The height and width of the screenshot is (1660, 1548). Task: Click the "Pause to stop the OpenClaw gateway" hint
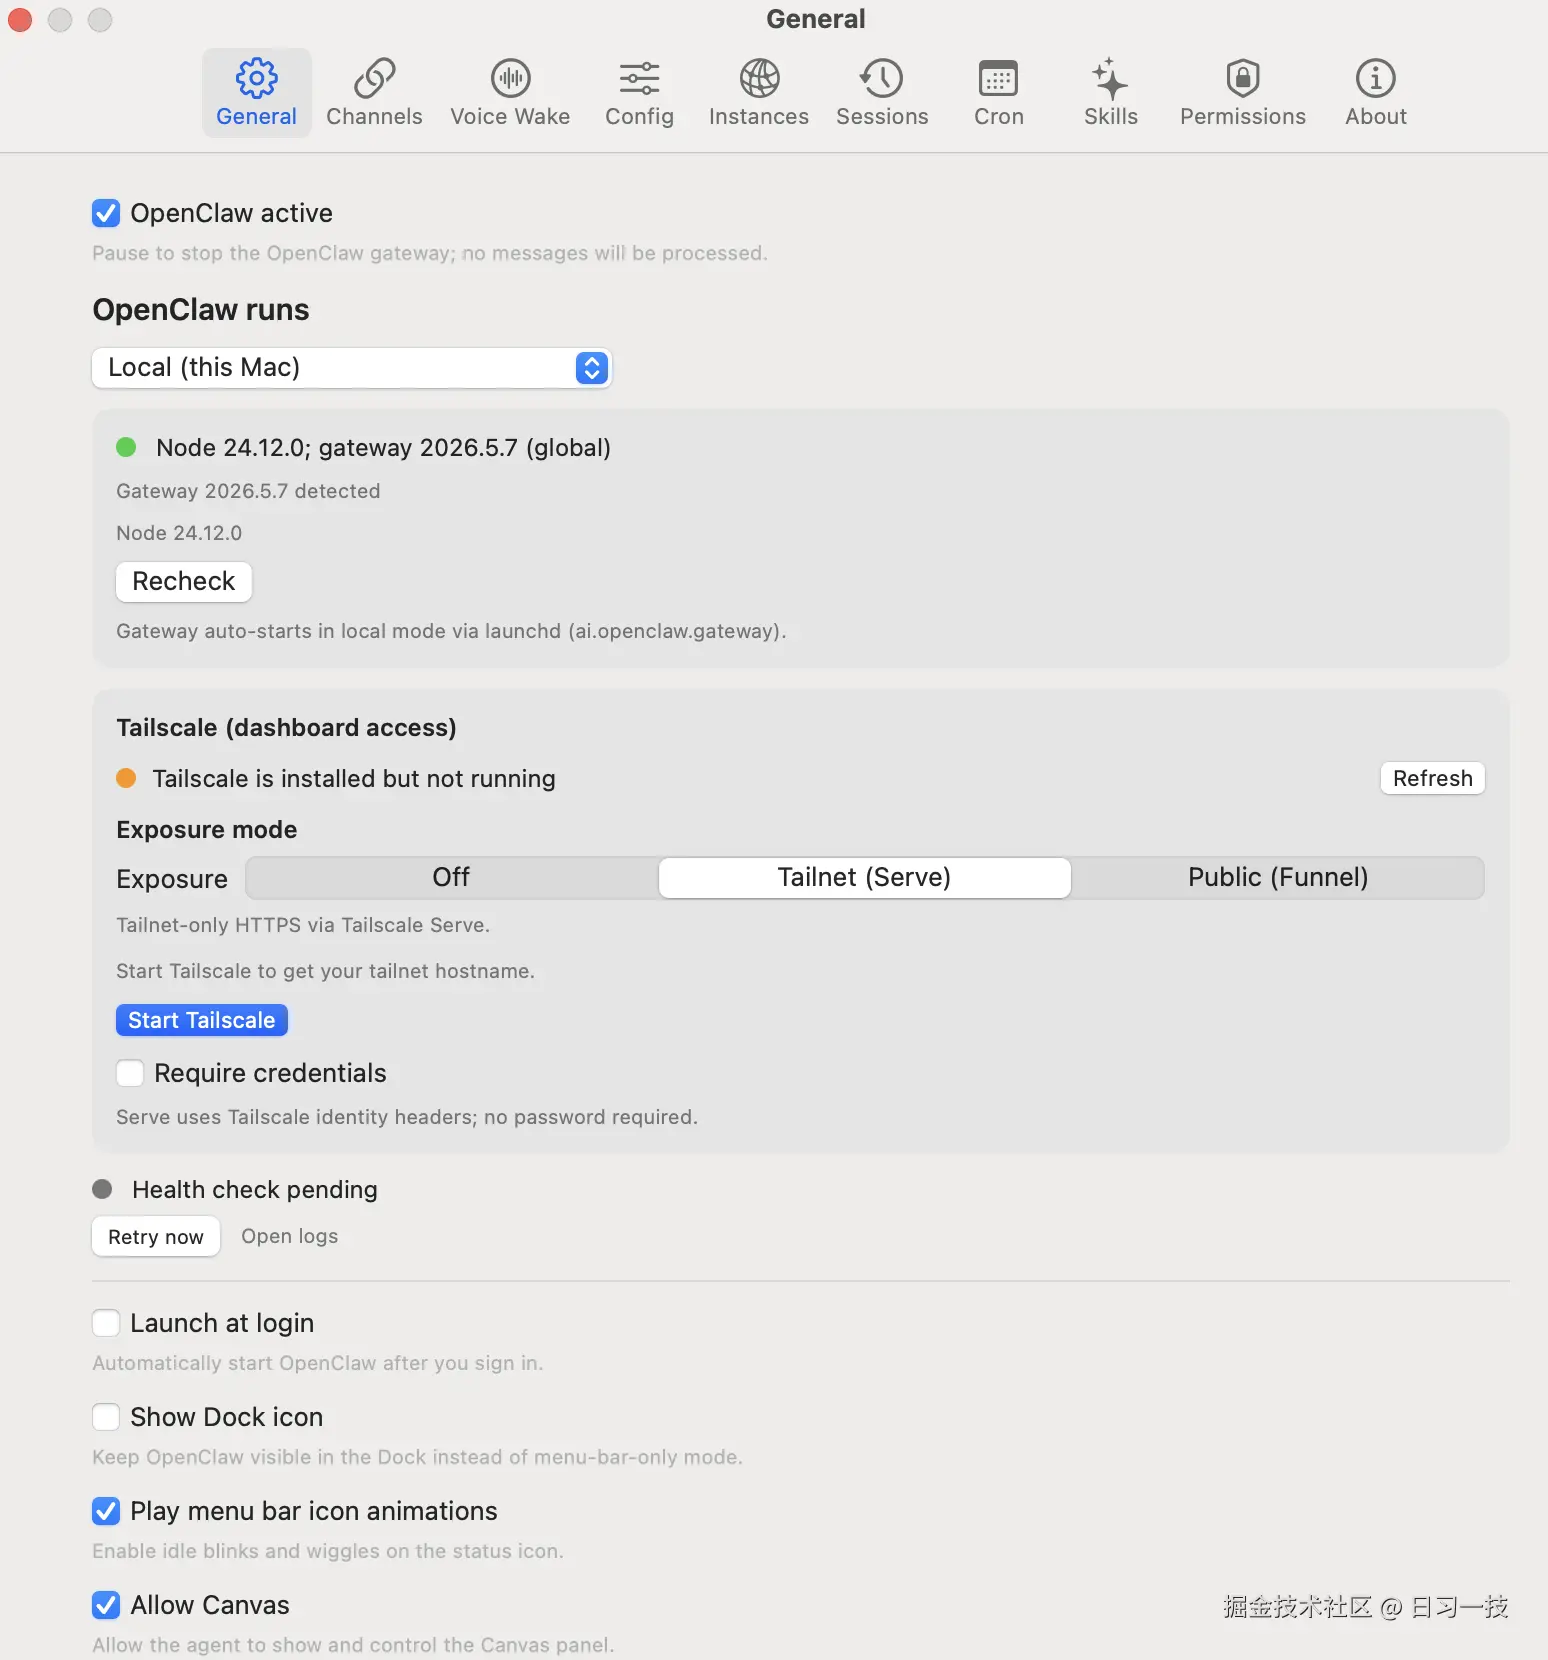(430, 253)
